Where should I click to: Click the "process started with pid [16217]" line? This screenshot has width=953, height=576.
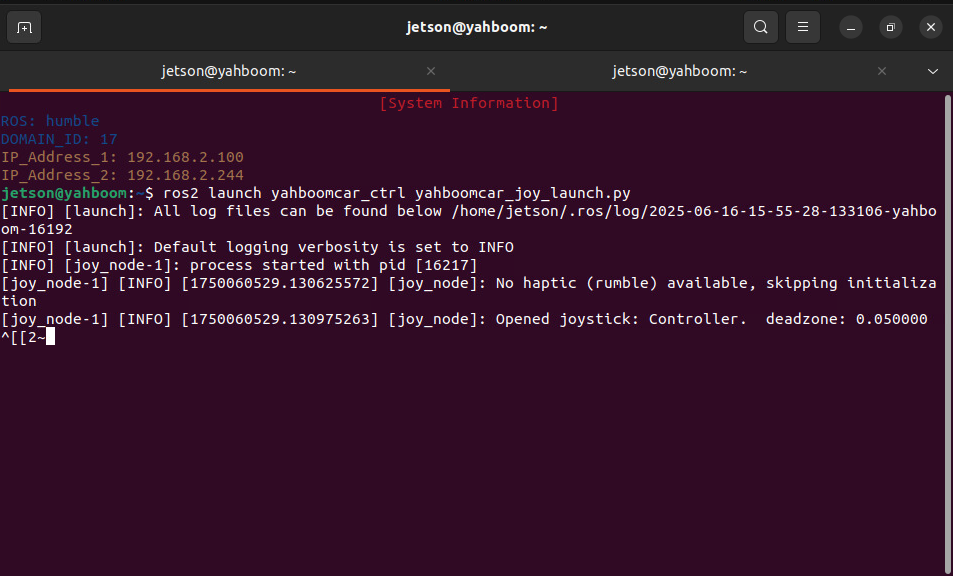[239, 265]
